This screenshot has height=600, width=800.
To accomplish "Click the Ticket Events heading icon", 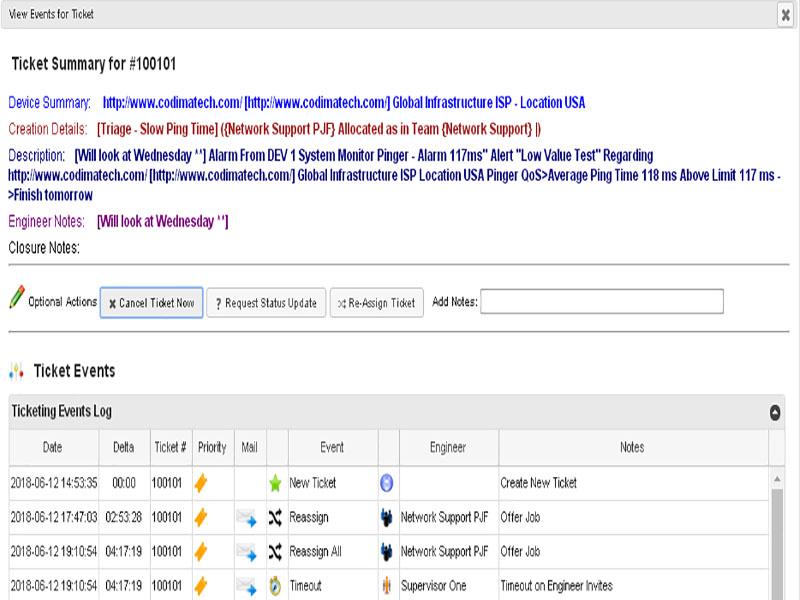I will click(x=16, y=371).
